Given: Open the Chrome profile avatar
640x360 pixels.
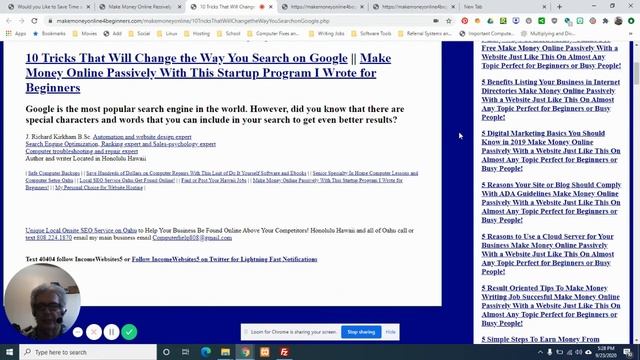Looking at the screenshot, I should click(618, 21).
